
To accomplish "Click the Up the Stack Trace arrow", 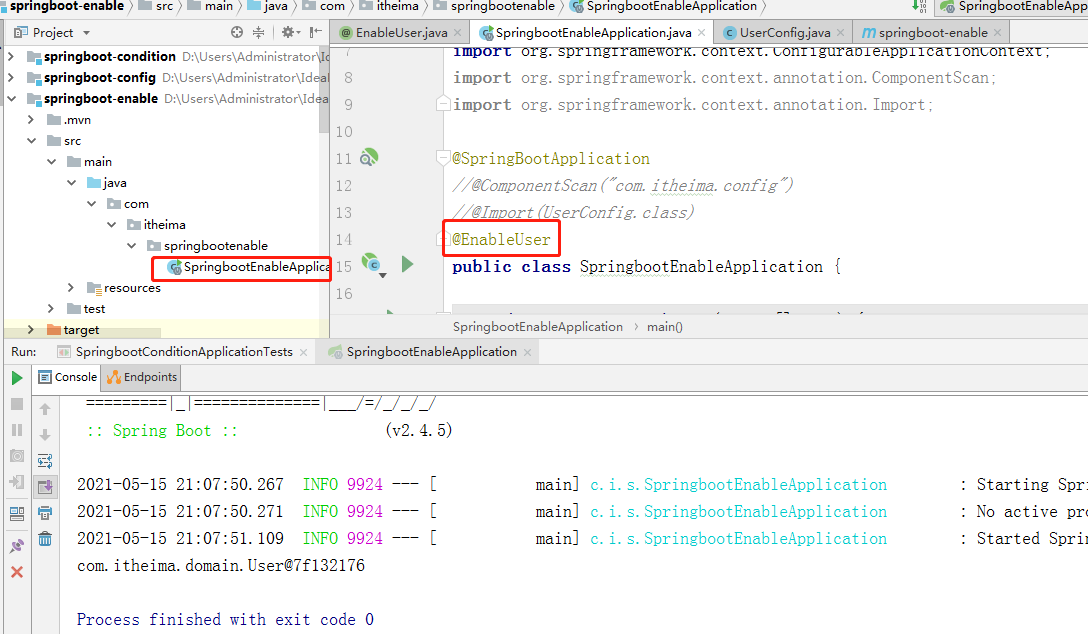I will [45, 409].
